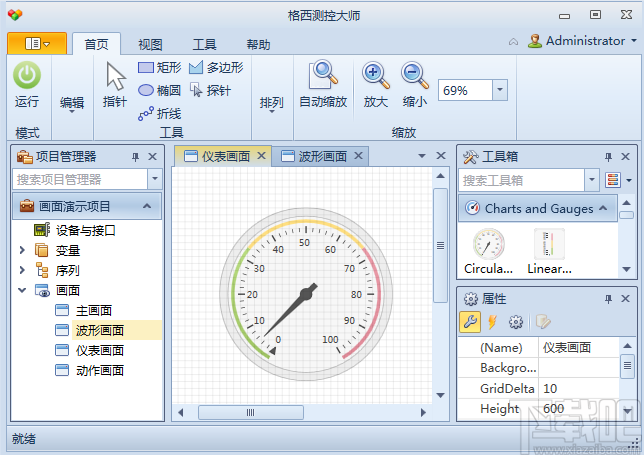
Task: Close the Project Manager panel
Action: click(152, 156)
